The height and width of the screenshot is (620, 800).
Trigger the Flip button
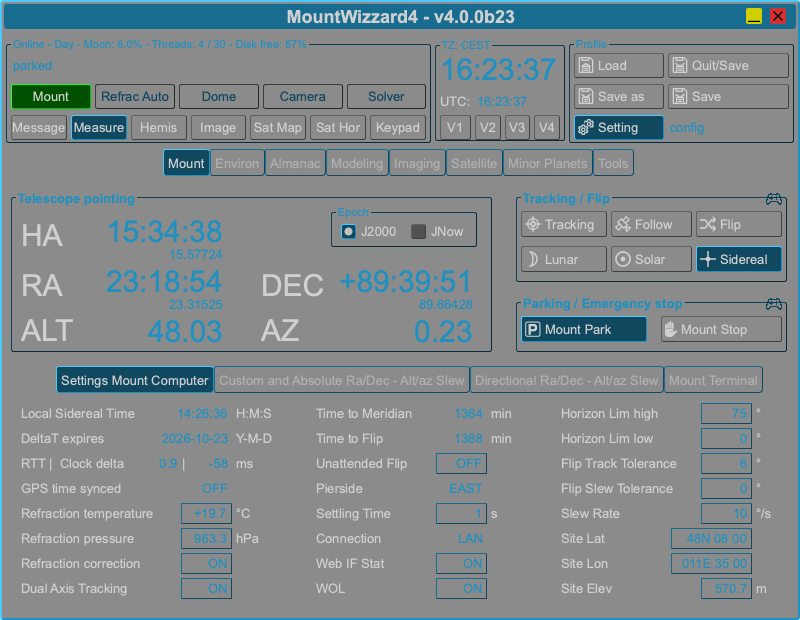click(739, 225)
